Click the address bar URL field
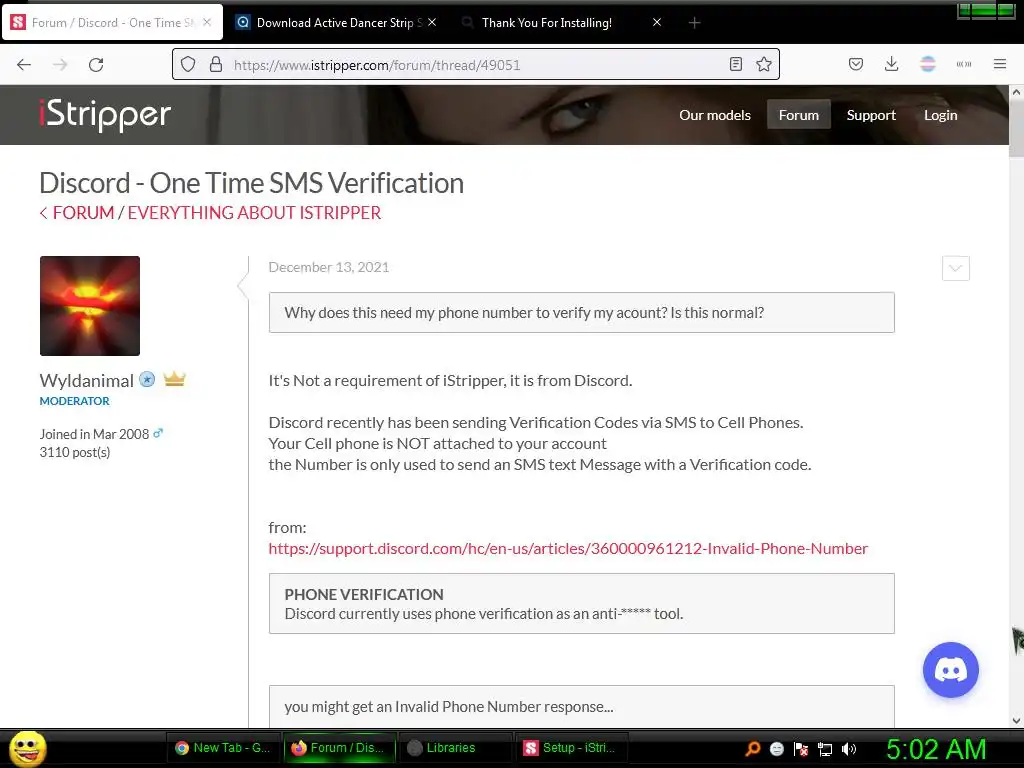The width and height of the screenshot is (1024, 768). (477, 65)
